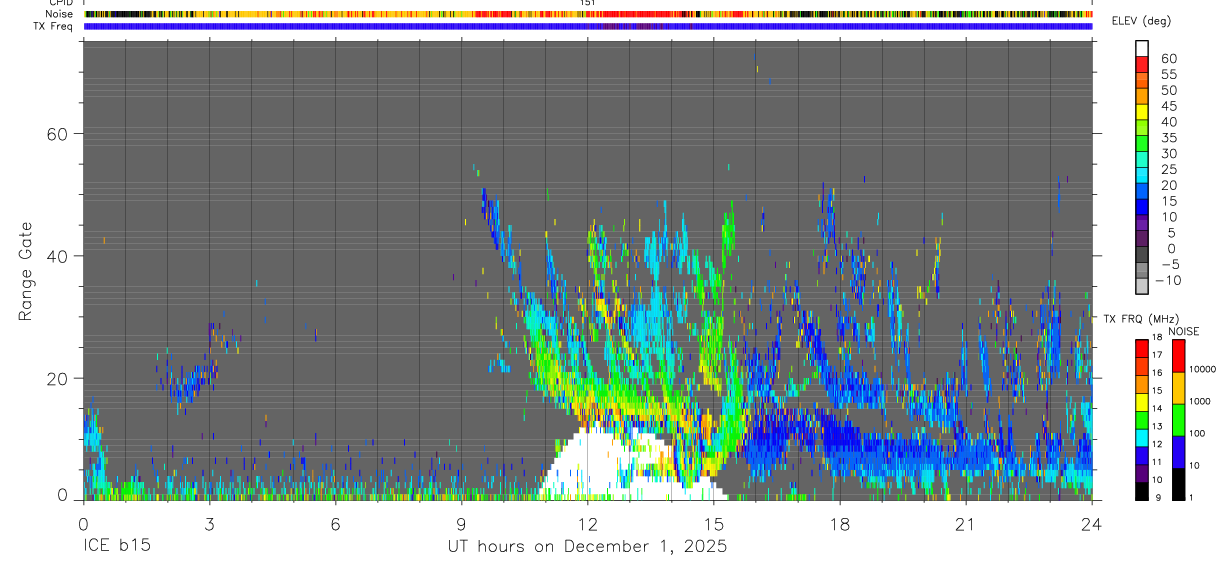This screenshot has width=1228, height=567.
Task: Click the '100' value in the NOISE legend
Action: click(1197, 434)
